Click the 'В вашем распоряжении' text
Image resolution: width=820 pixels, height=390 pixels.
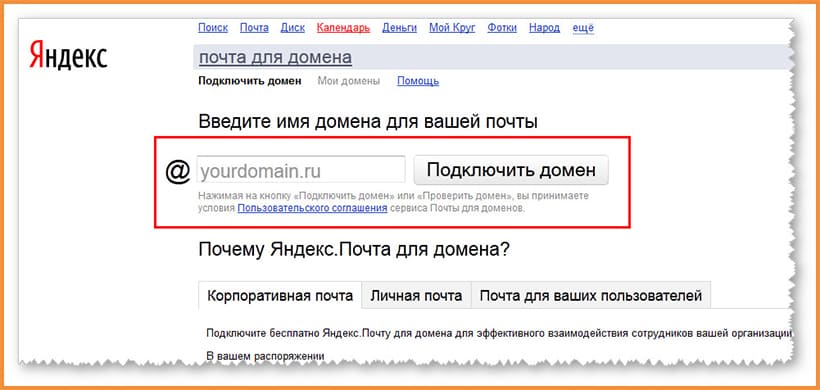pos(265,356)
